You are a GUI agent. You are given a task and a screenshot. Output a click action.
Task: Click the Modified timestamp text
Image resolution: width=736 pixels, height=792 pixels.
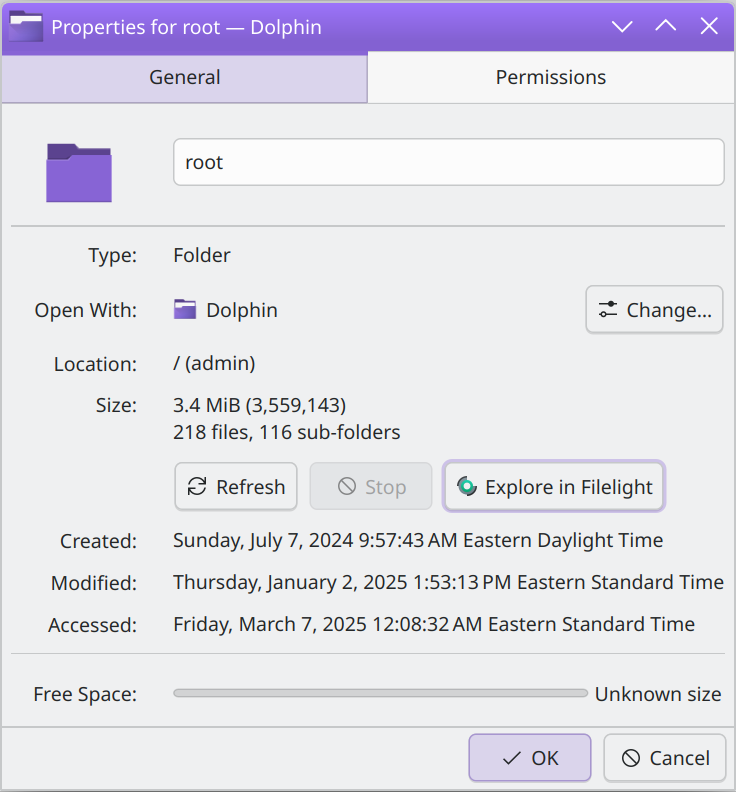click(447, 582)
